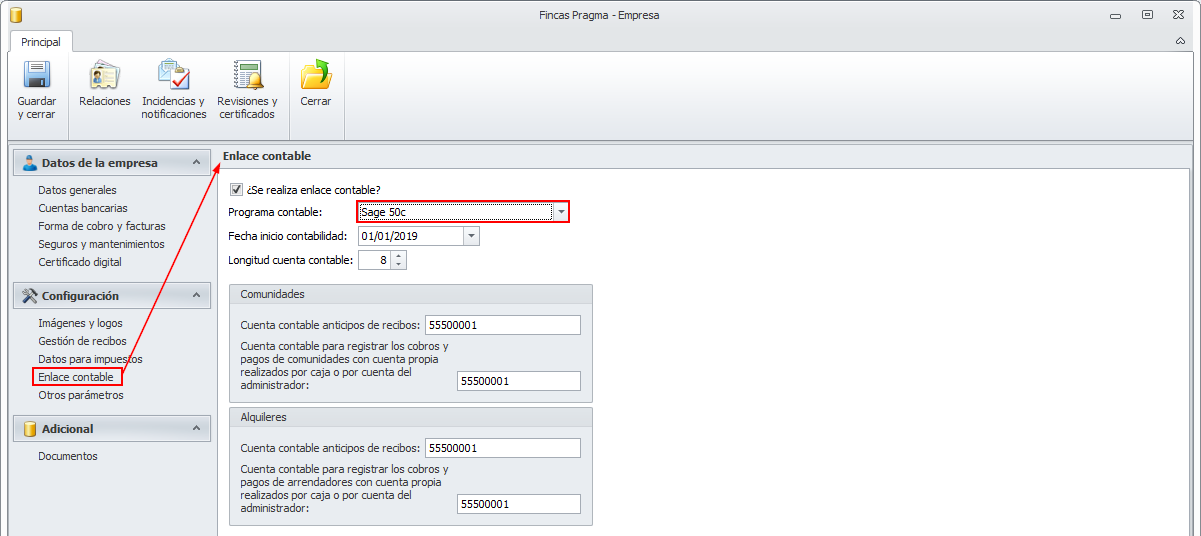Open Otros parámetros settings
The image size is (1201, 536).
[81, 395]
